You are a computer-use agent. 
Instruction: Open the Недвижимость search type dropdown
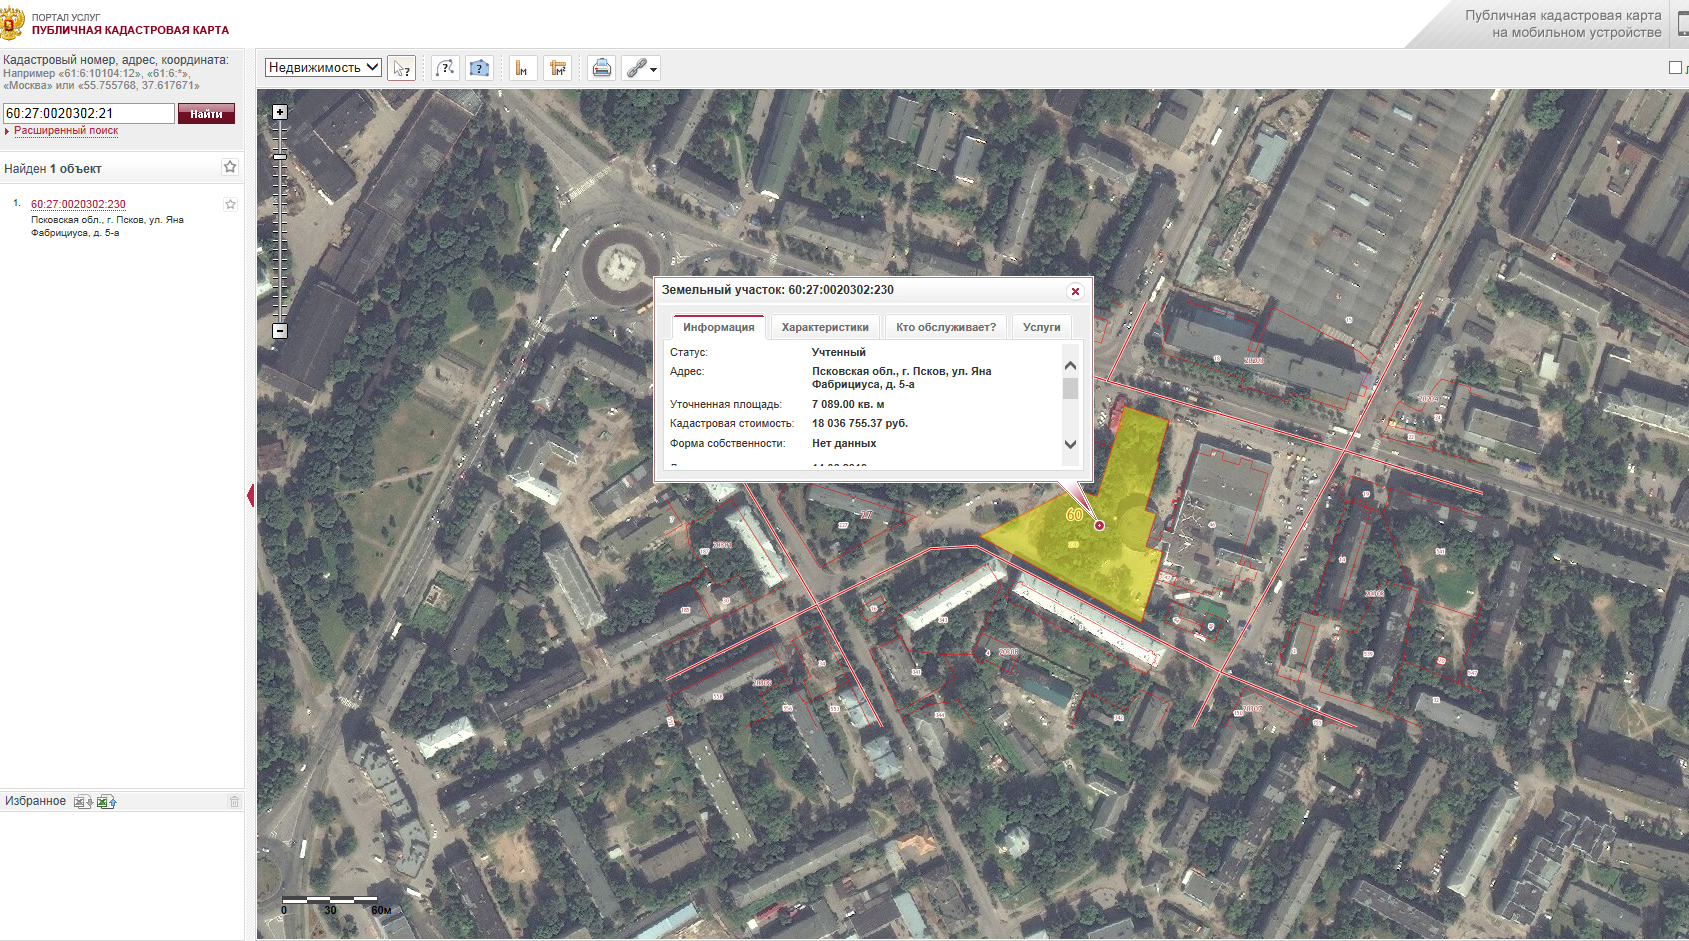323,67
